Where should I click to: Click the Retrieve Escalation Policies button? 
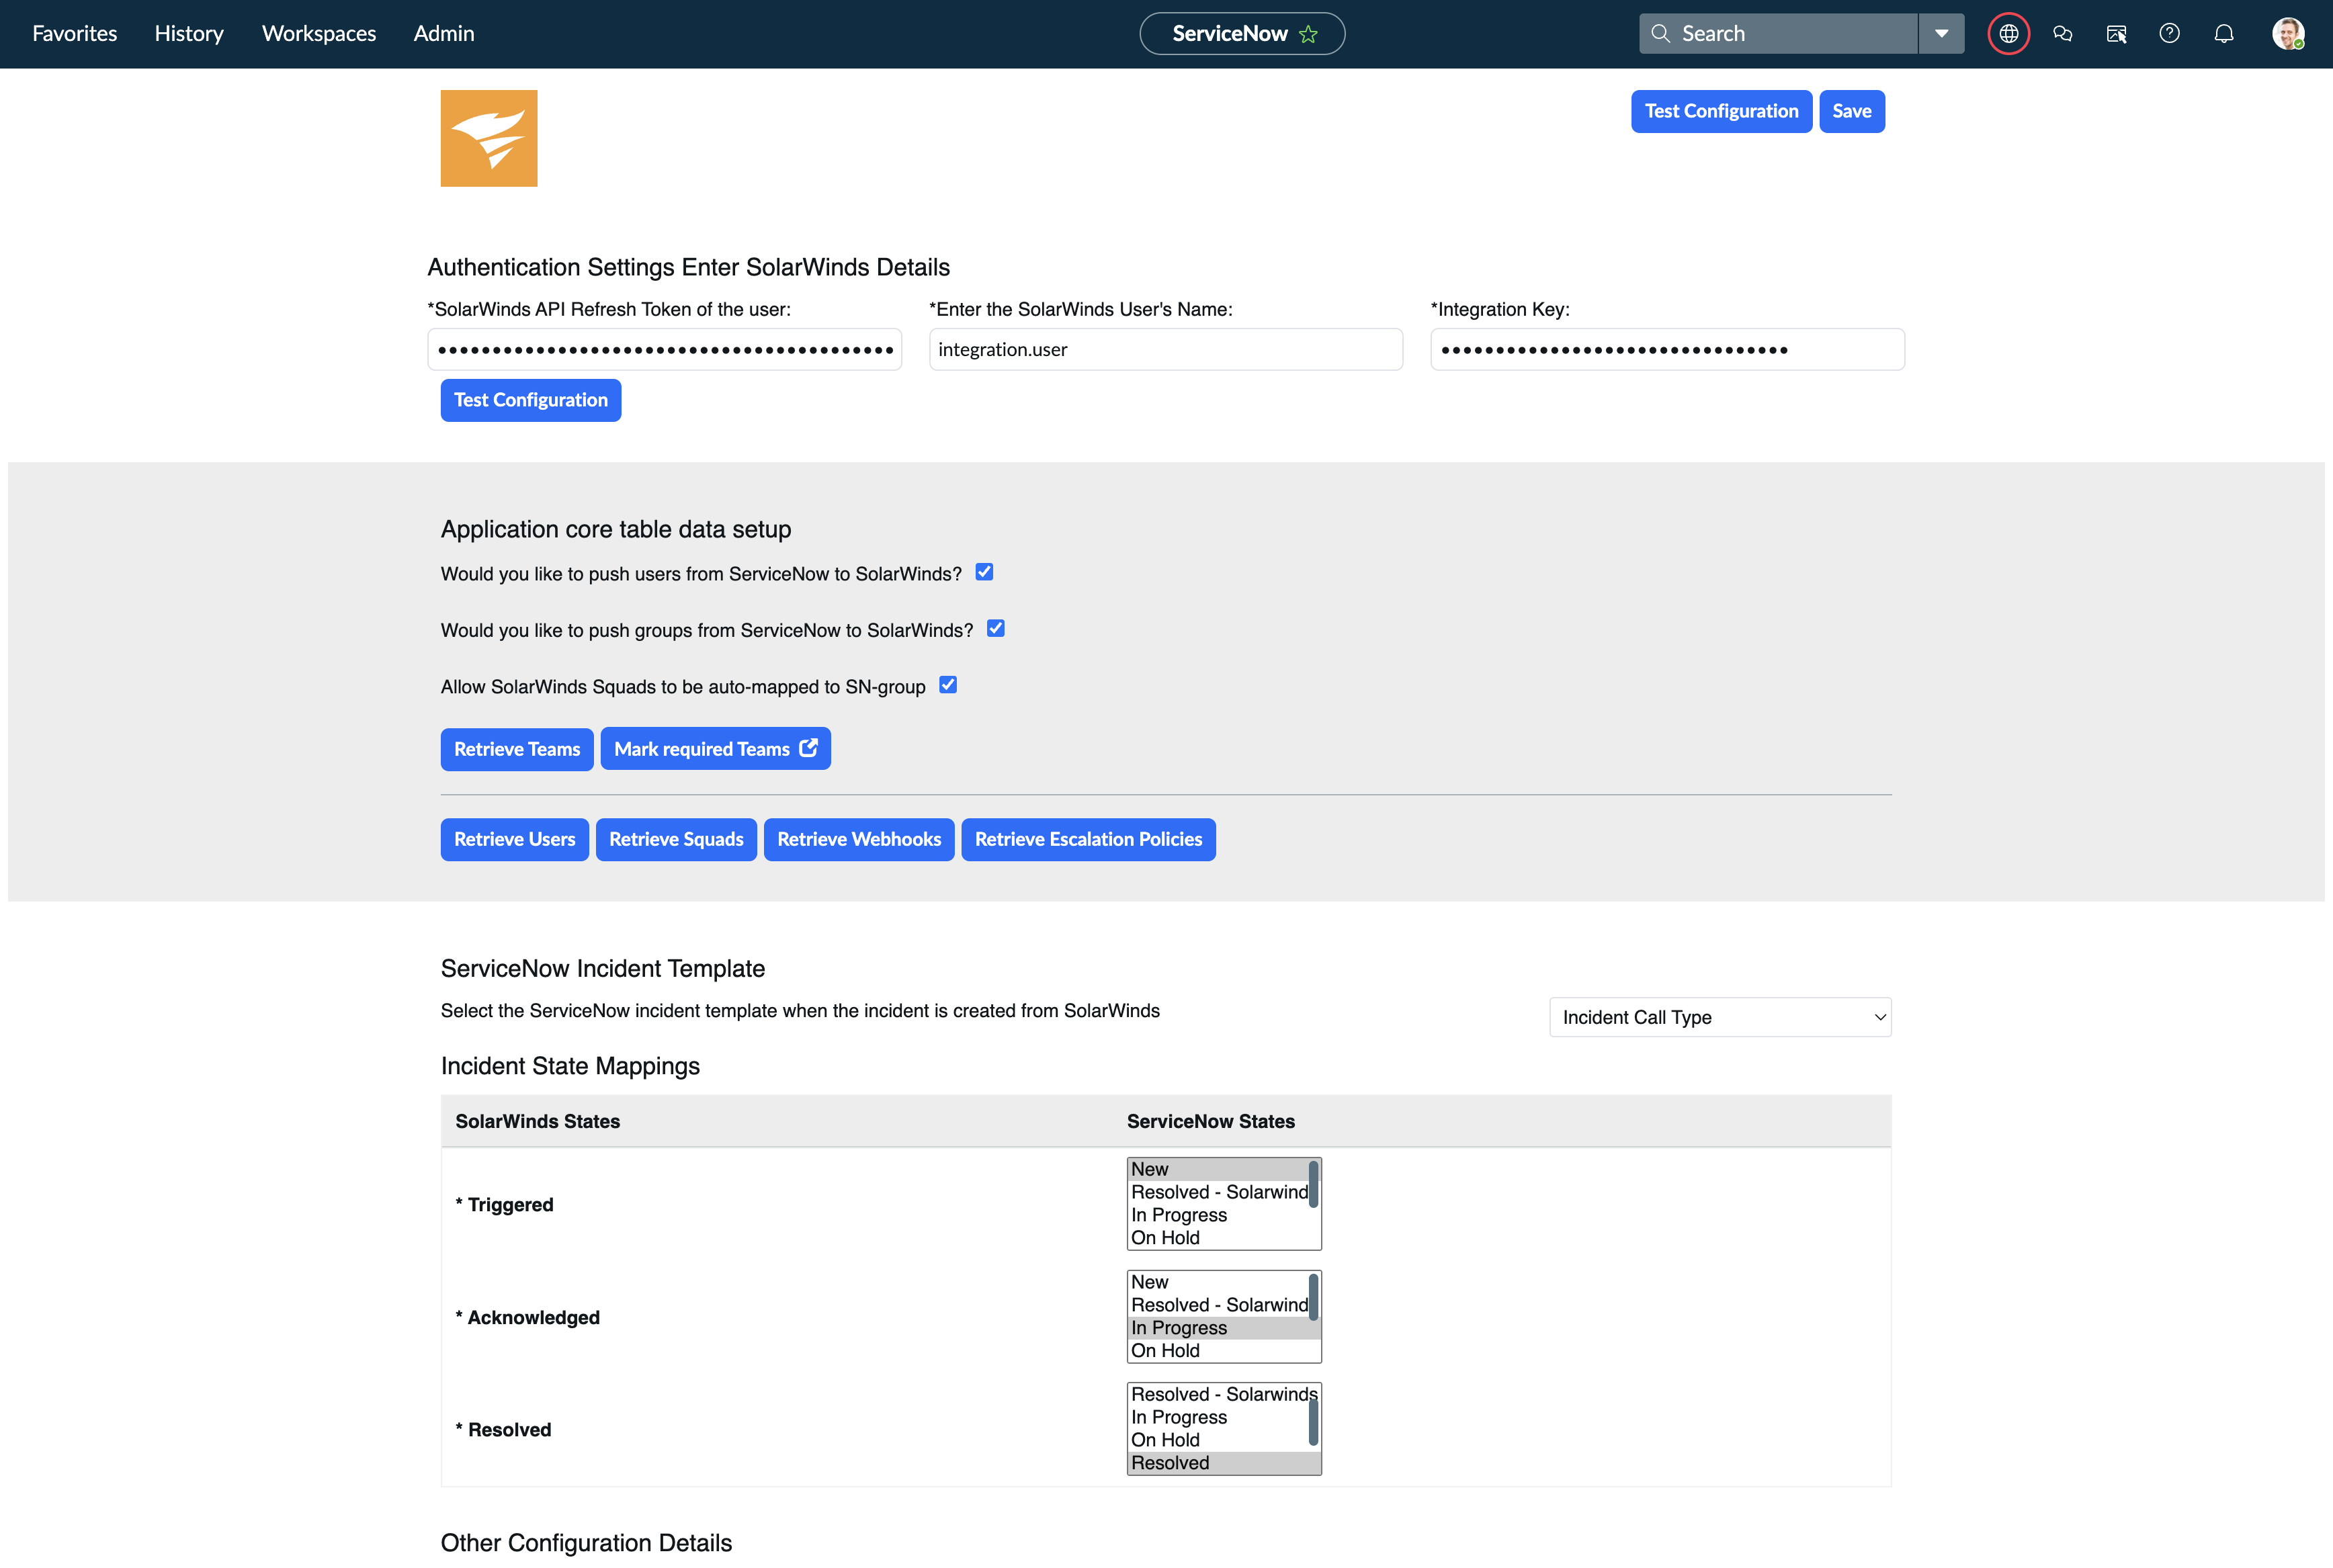pyautogui.click(x=1088, y=839)
